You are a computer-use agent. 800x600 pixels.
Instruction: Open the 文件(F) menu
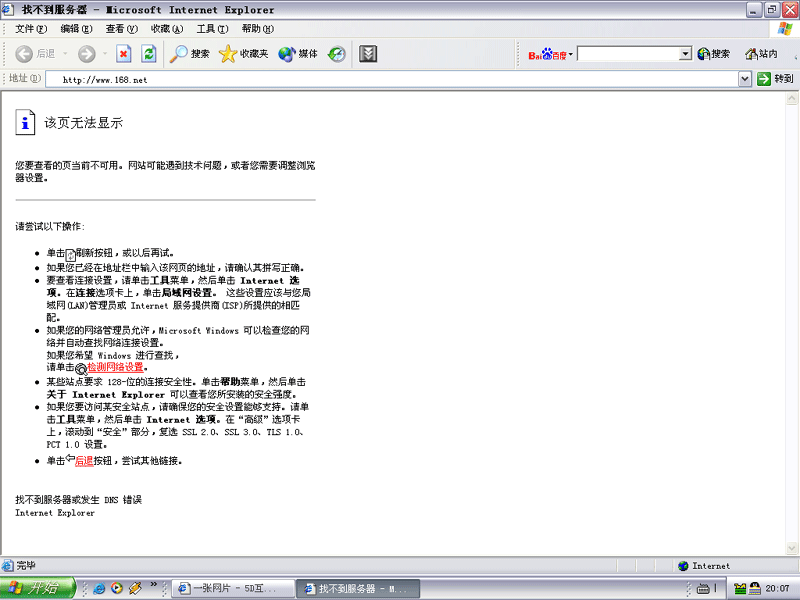pos(31,29)
